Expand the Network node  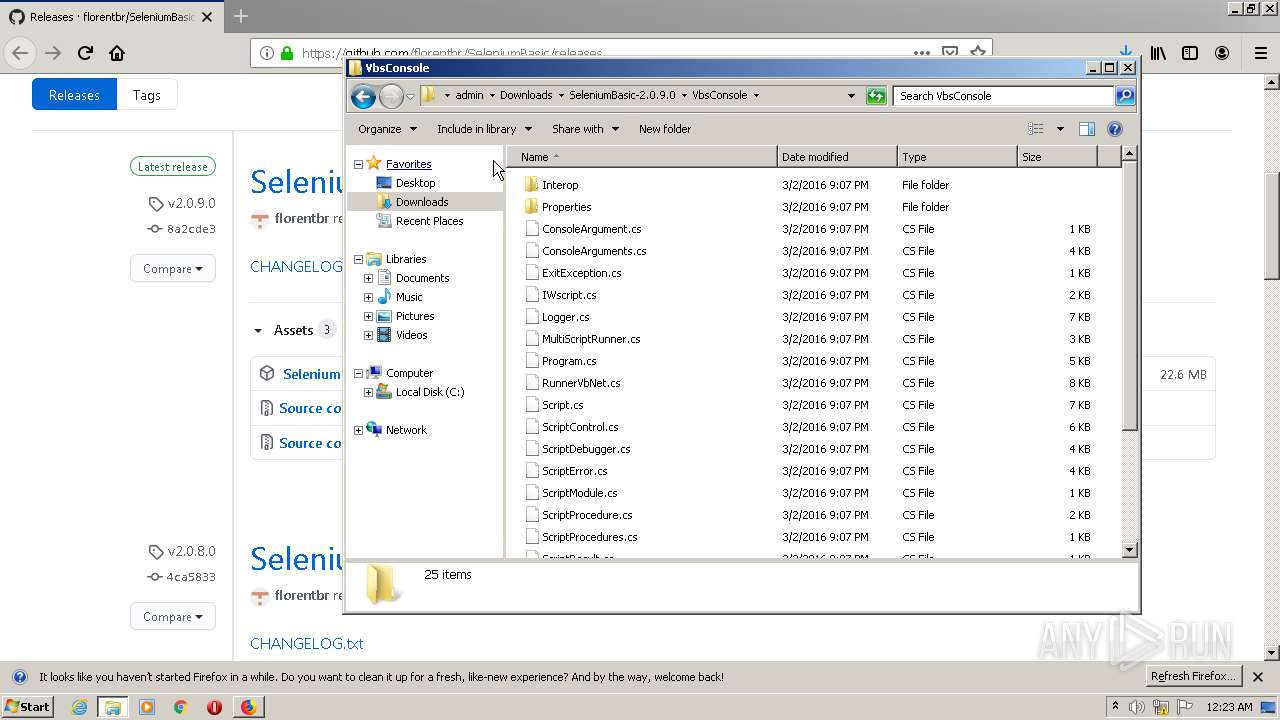358,430
